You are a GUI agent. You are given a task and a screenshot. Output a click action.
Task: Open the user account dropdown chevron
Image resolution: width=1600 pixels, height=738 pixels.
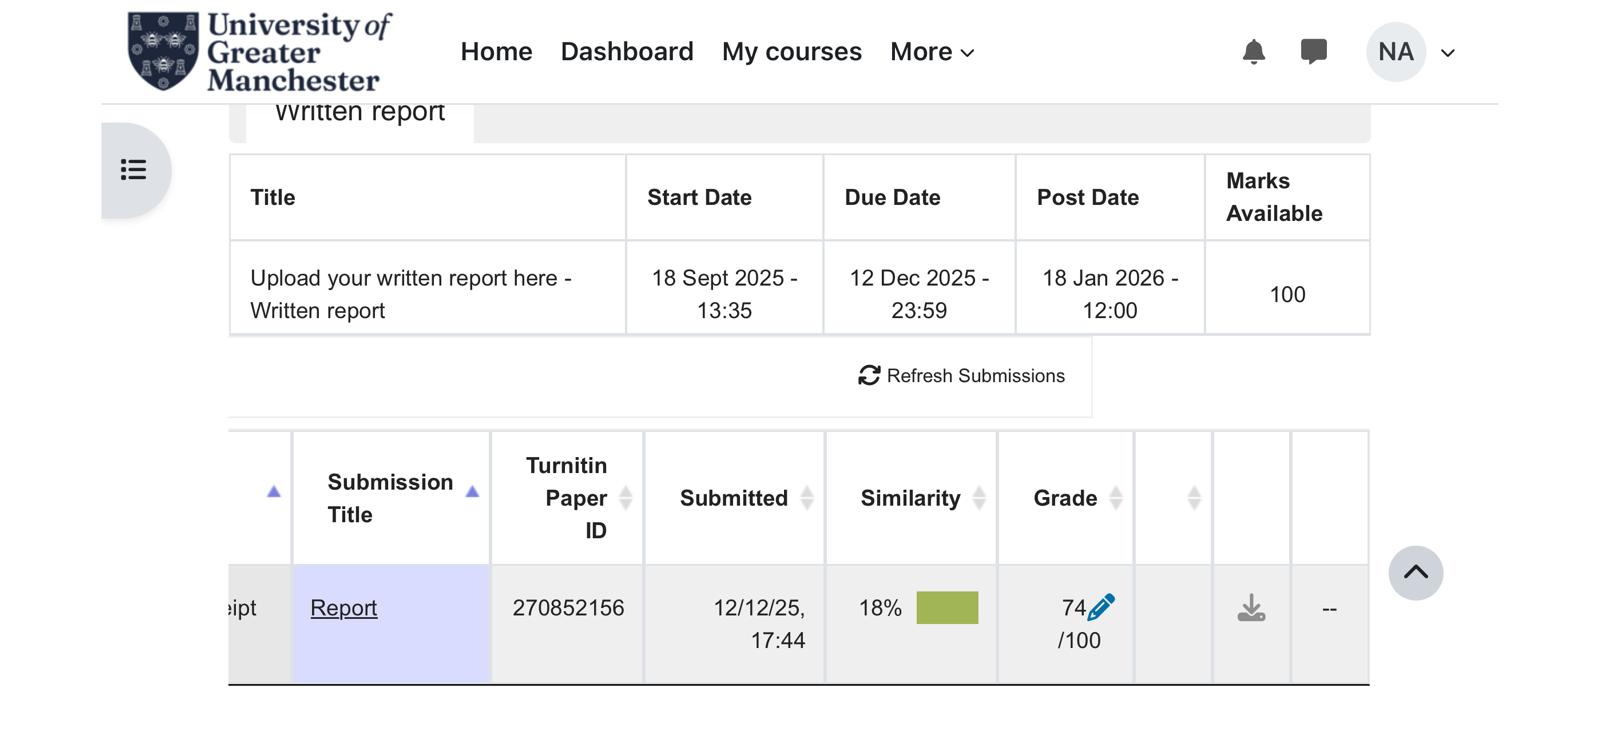tap(1447, 53)
